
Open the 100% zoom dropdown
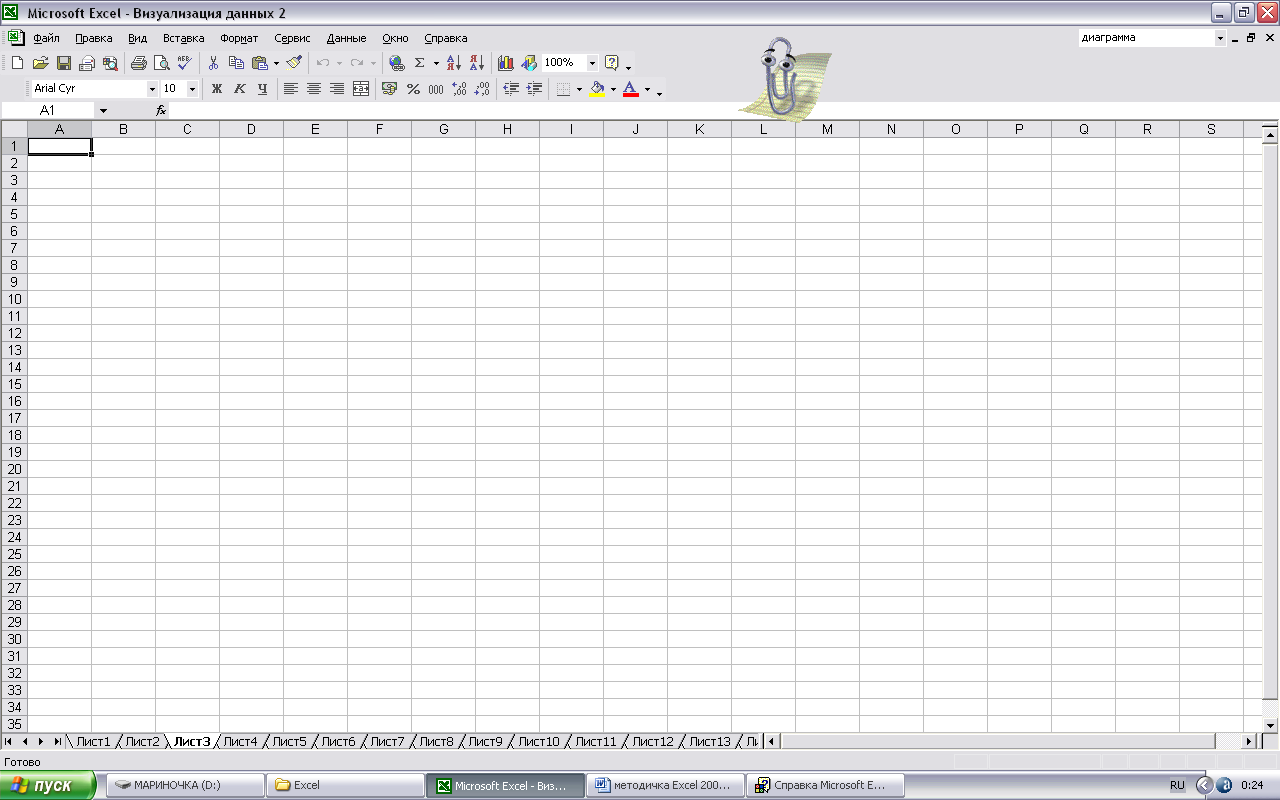coord(592,63)
